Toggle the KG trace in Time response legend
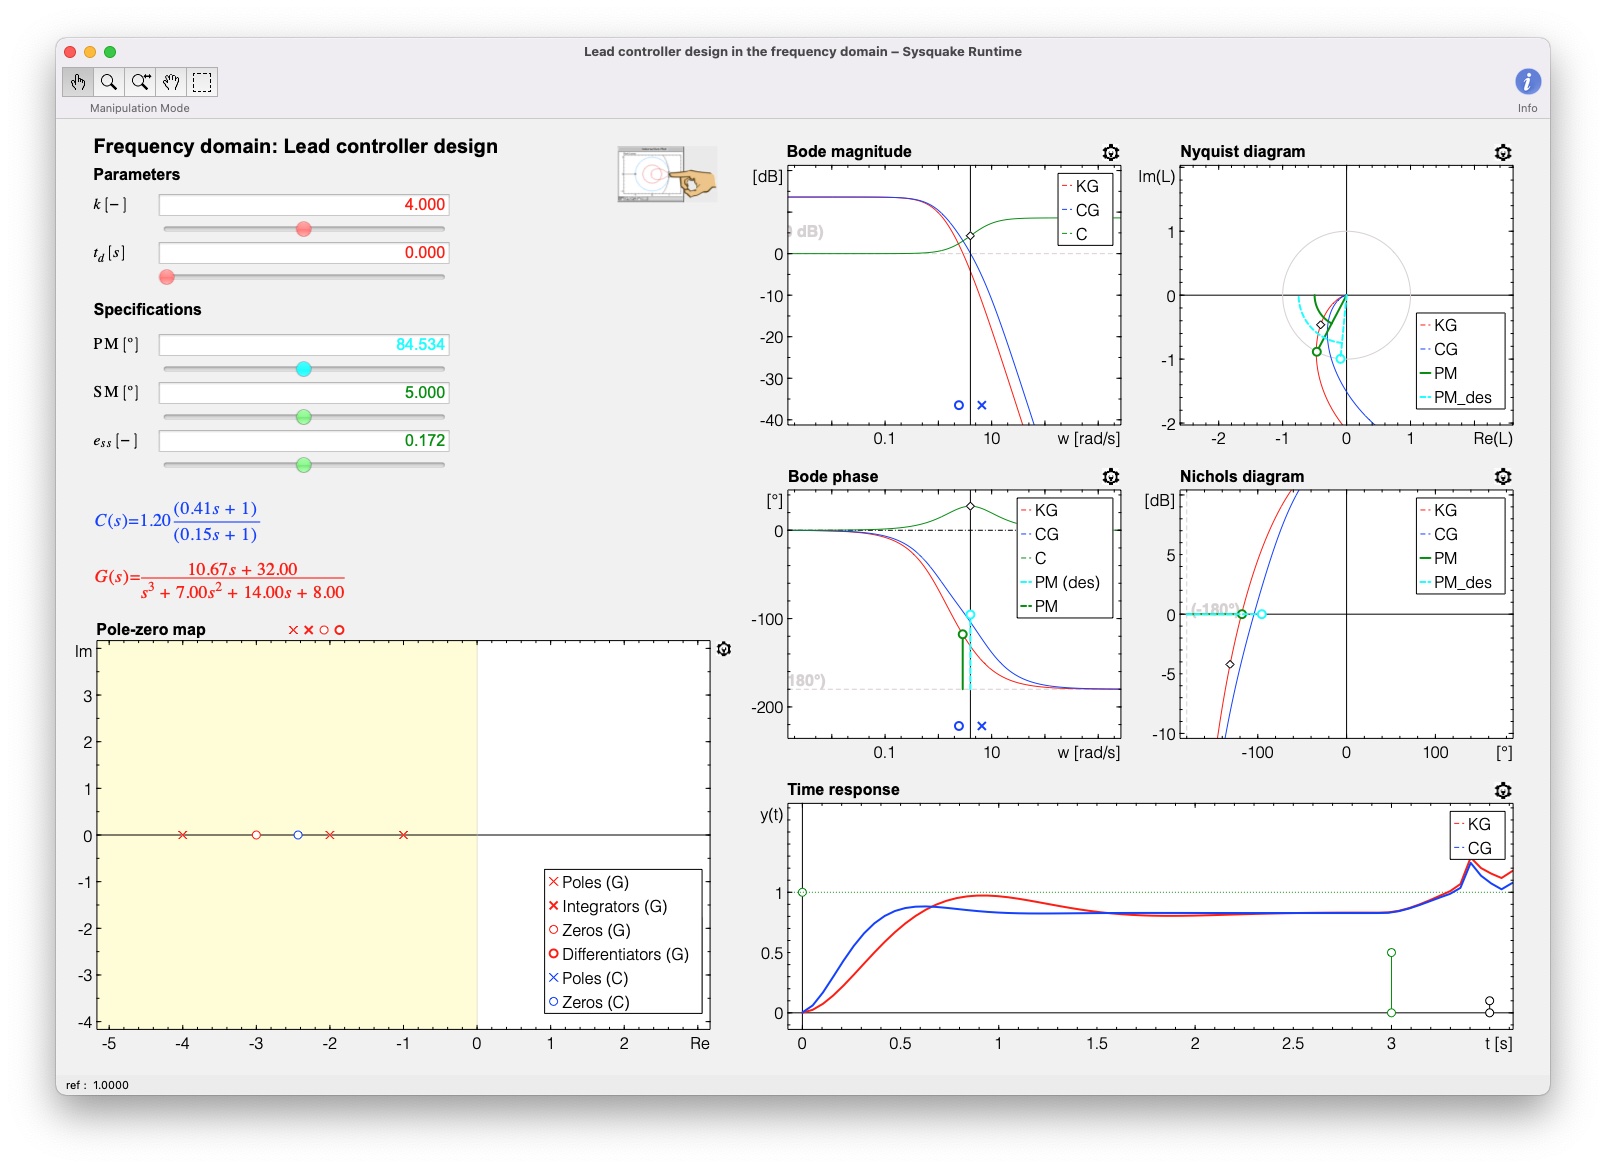 coord(1477,825)
